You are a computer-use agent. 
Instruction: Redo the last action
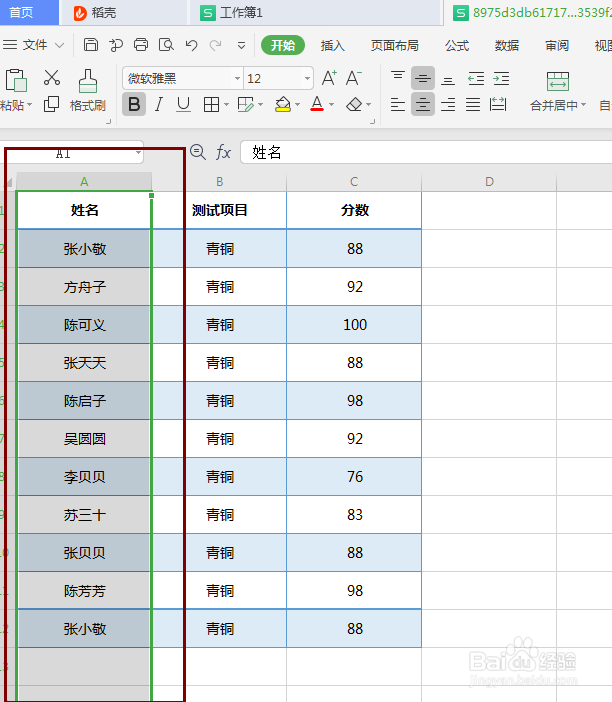click(x=216, y=45)
